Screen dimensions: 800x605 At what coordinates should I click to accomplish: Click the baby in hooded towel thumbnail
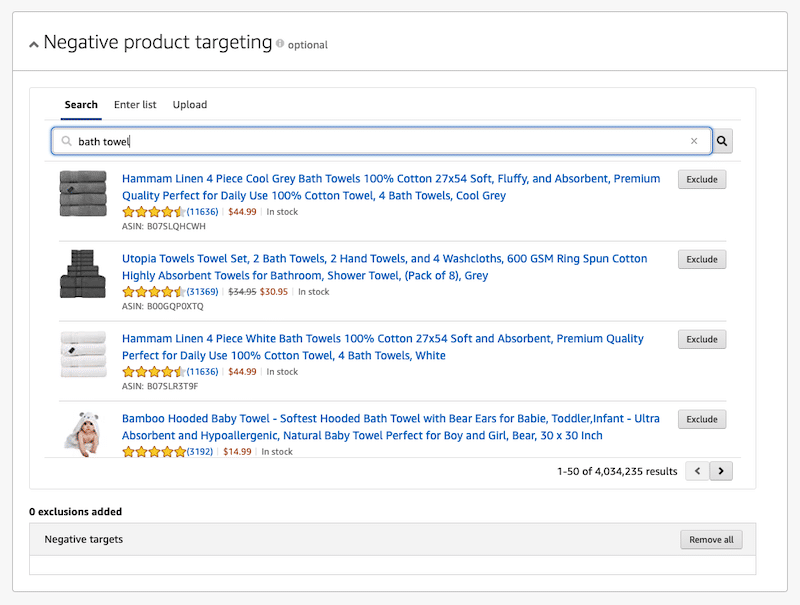pyautogui.click(x=83, y=434)
